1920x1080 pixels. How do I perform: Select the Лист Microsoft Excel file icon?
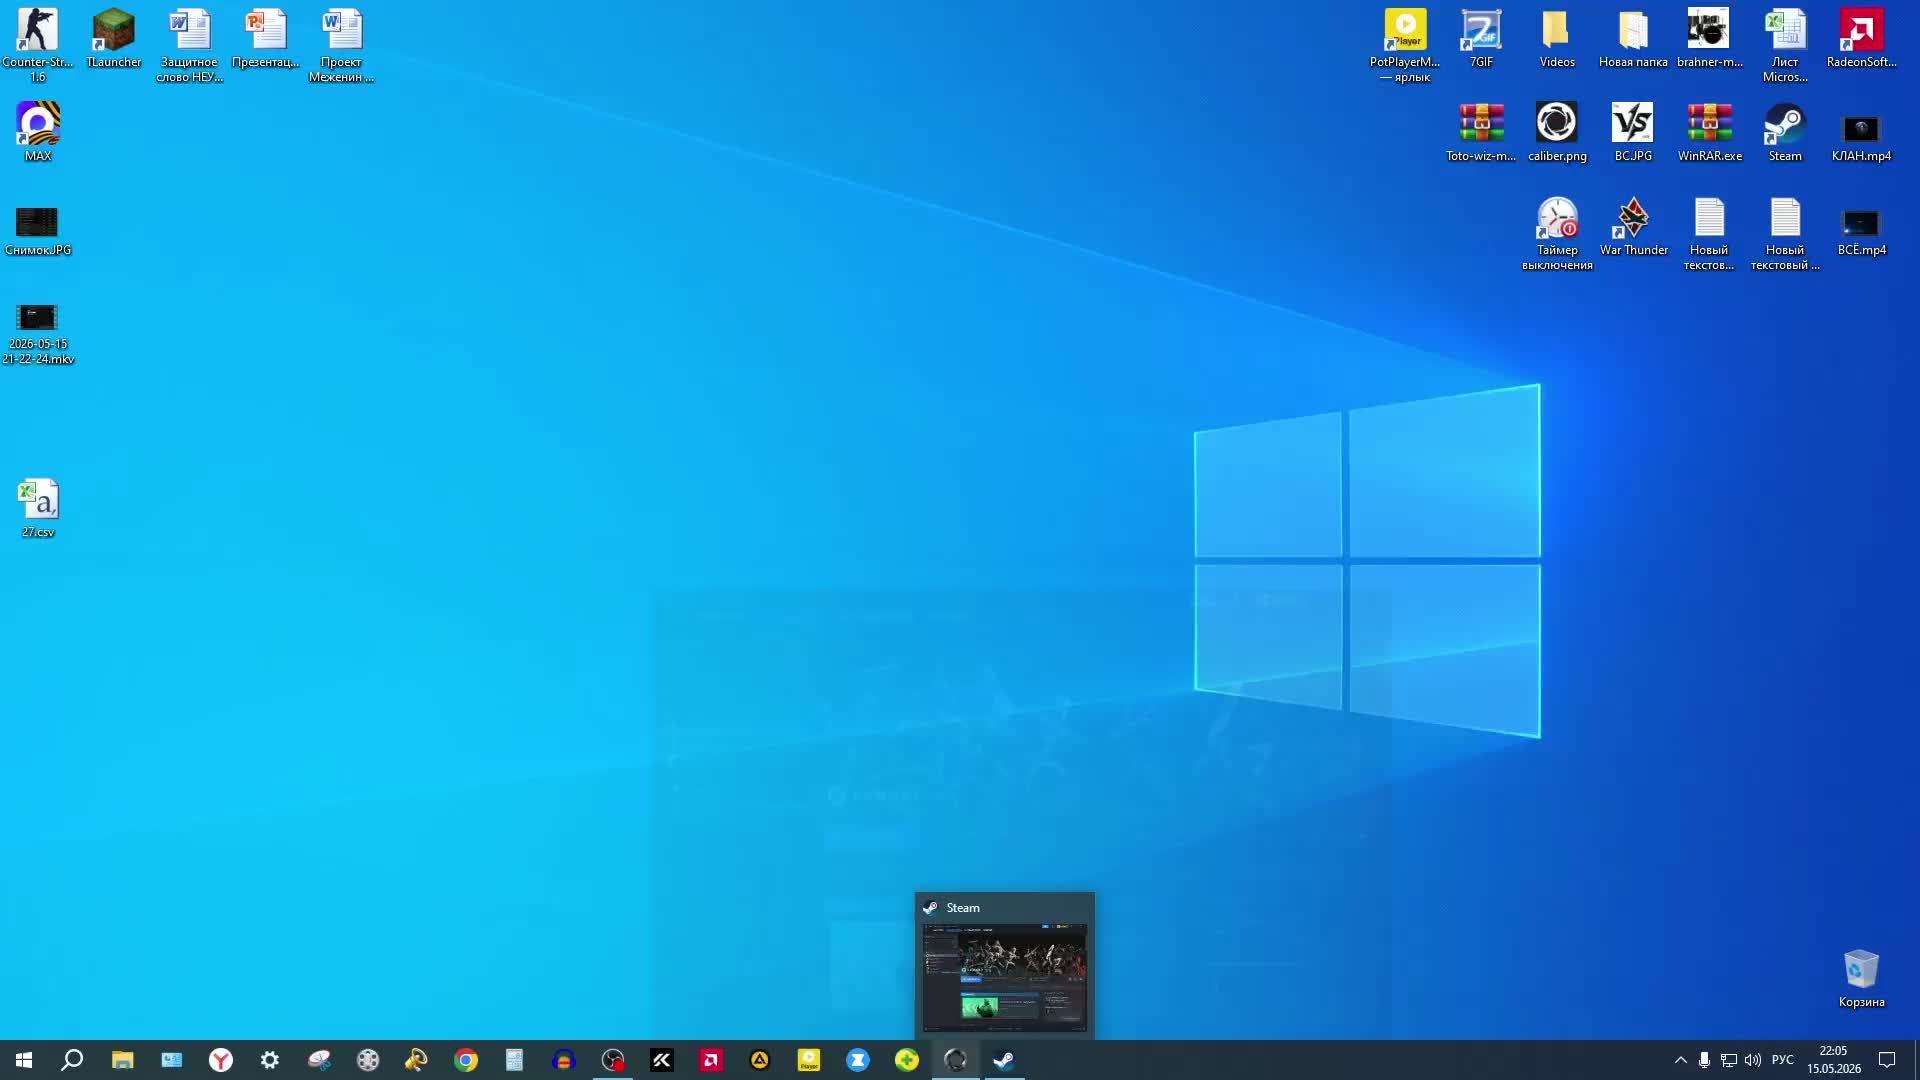1785,45
